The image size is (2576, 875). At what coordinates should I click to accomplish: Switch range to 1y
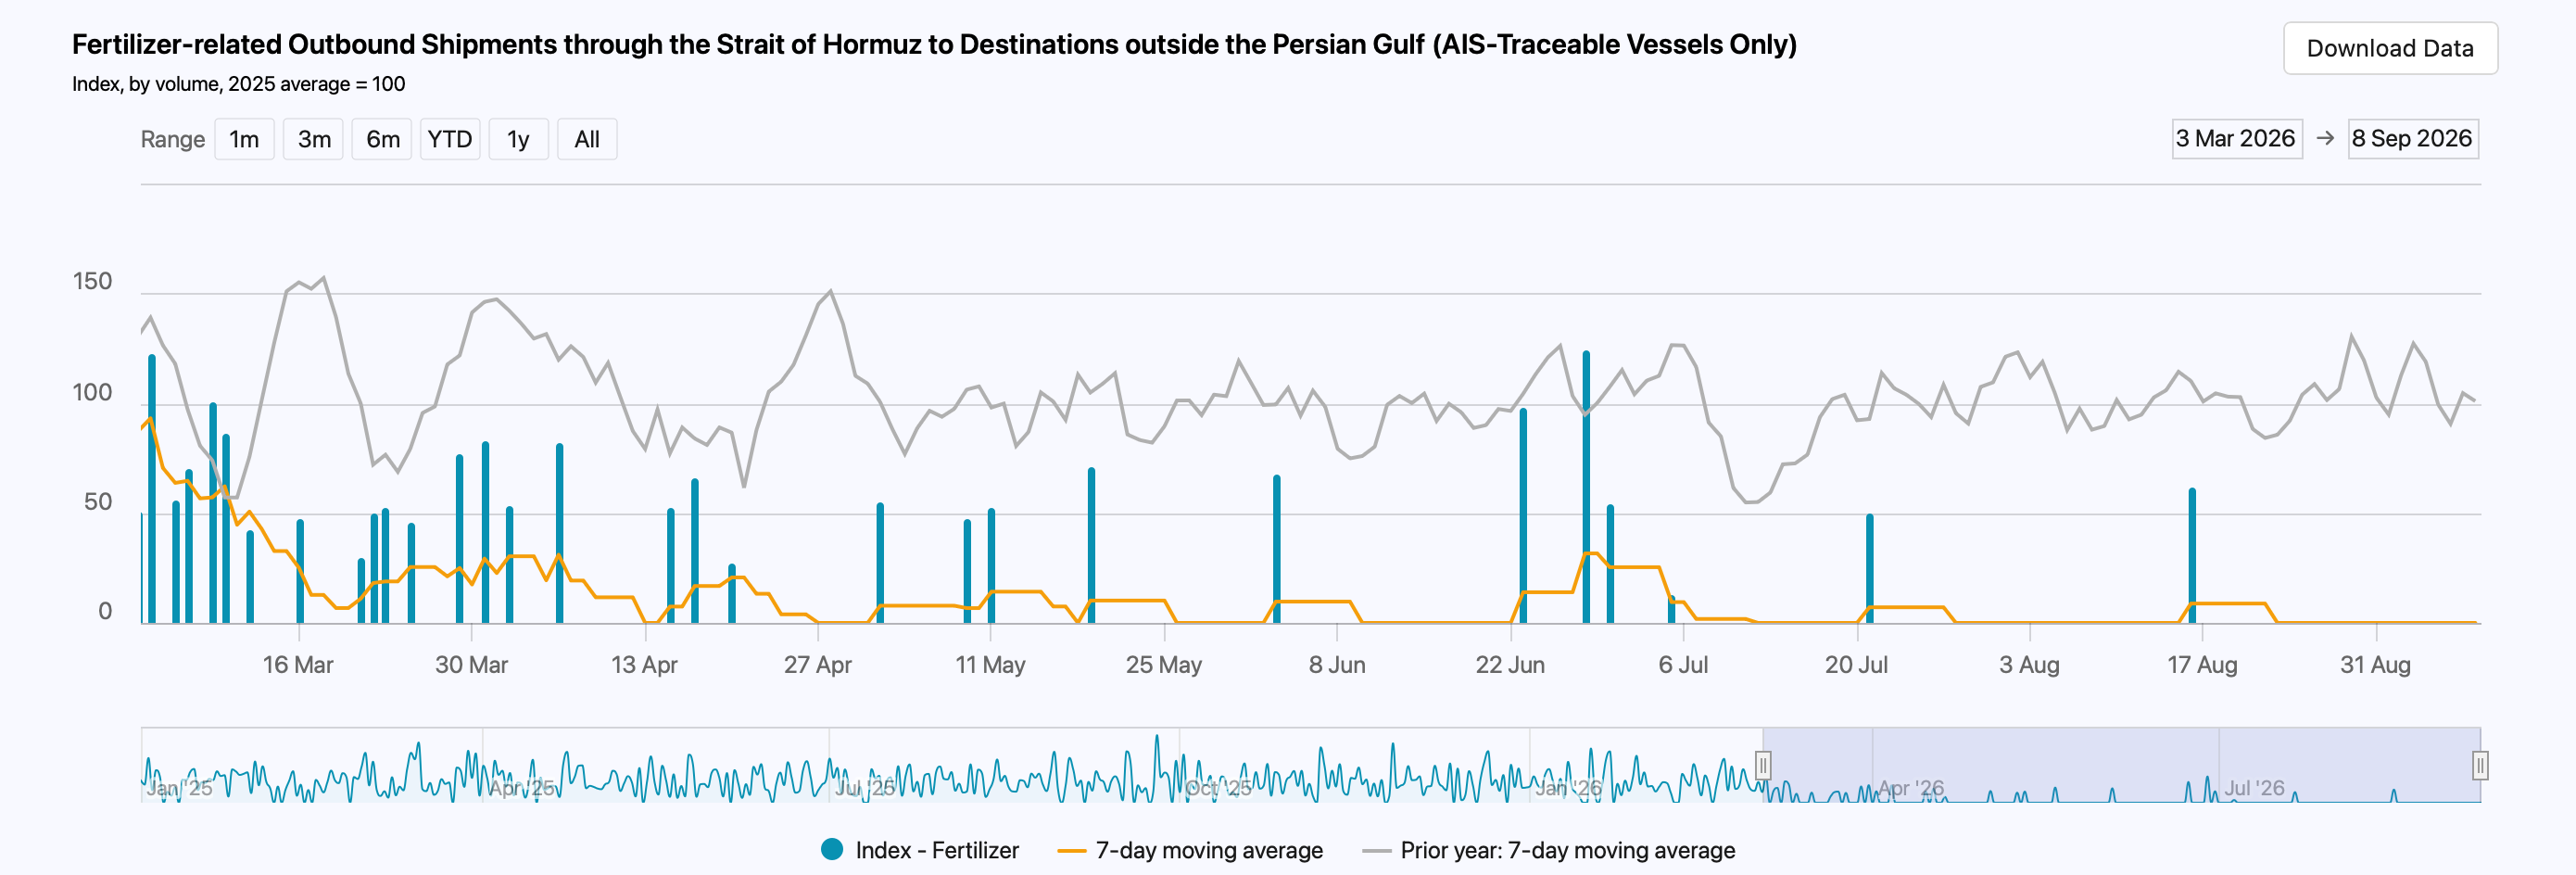518,139
